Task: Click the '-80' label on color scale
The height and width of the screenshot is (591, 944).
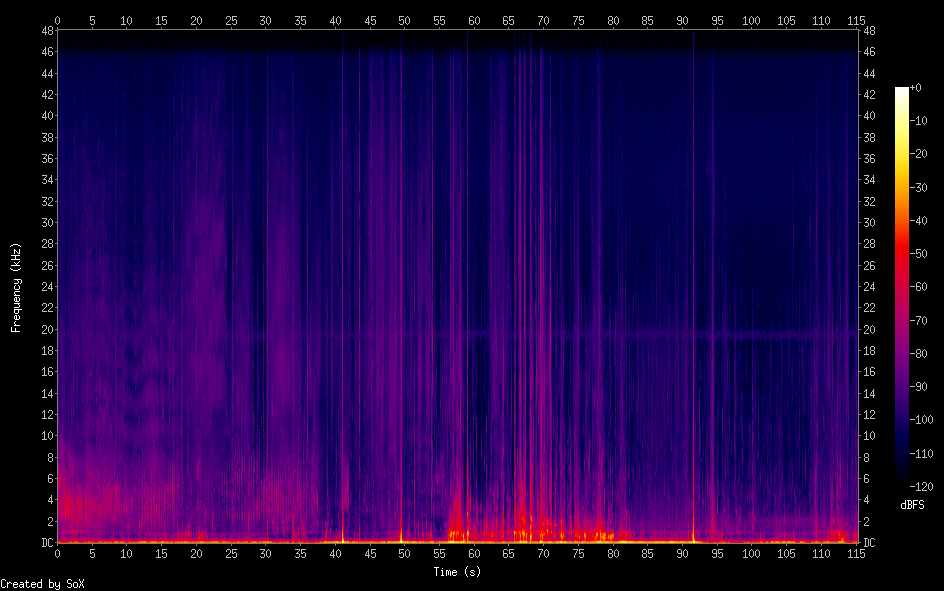Action: (917, 355)
